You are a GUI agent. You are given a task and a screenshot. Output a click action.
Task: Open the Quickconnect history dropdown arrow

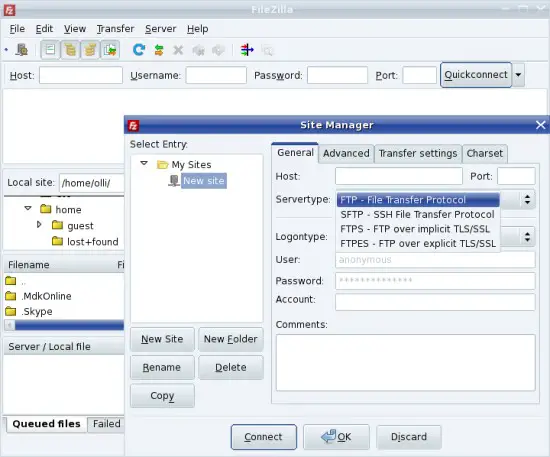point(518,75)
